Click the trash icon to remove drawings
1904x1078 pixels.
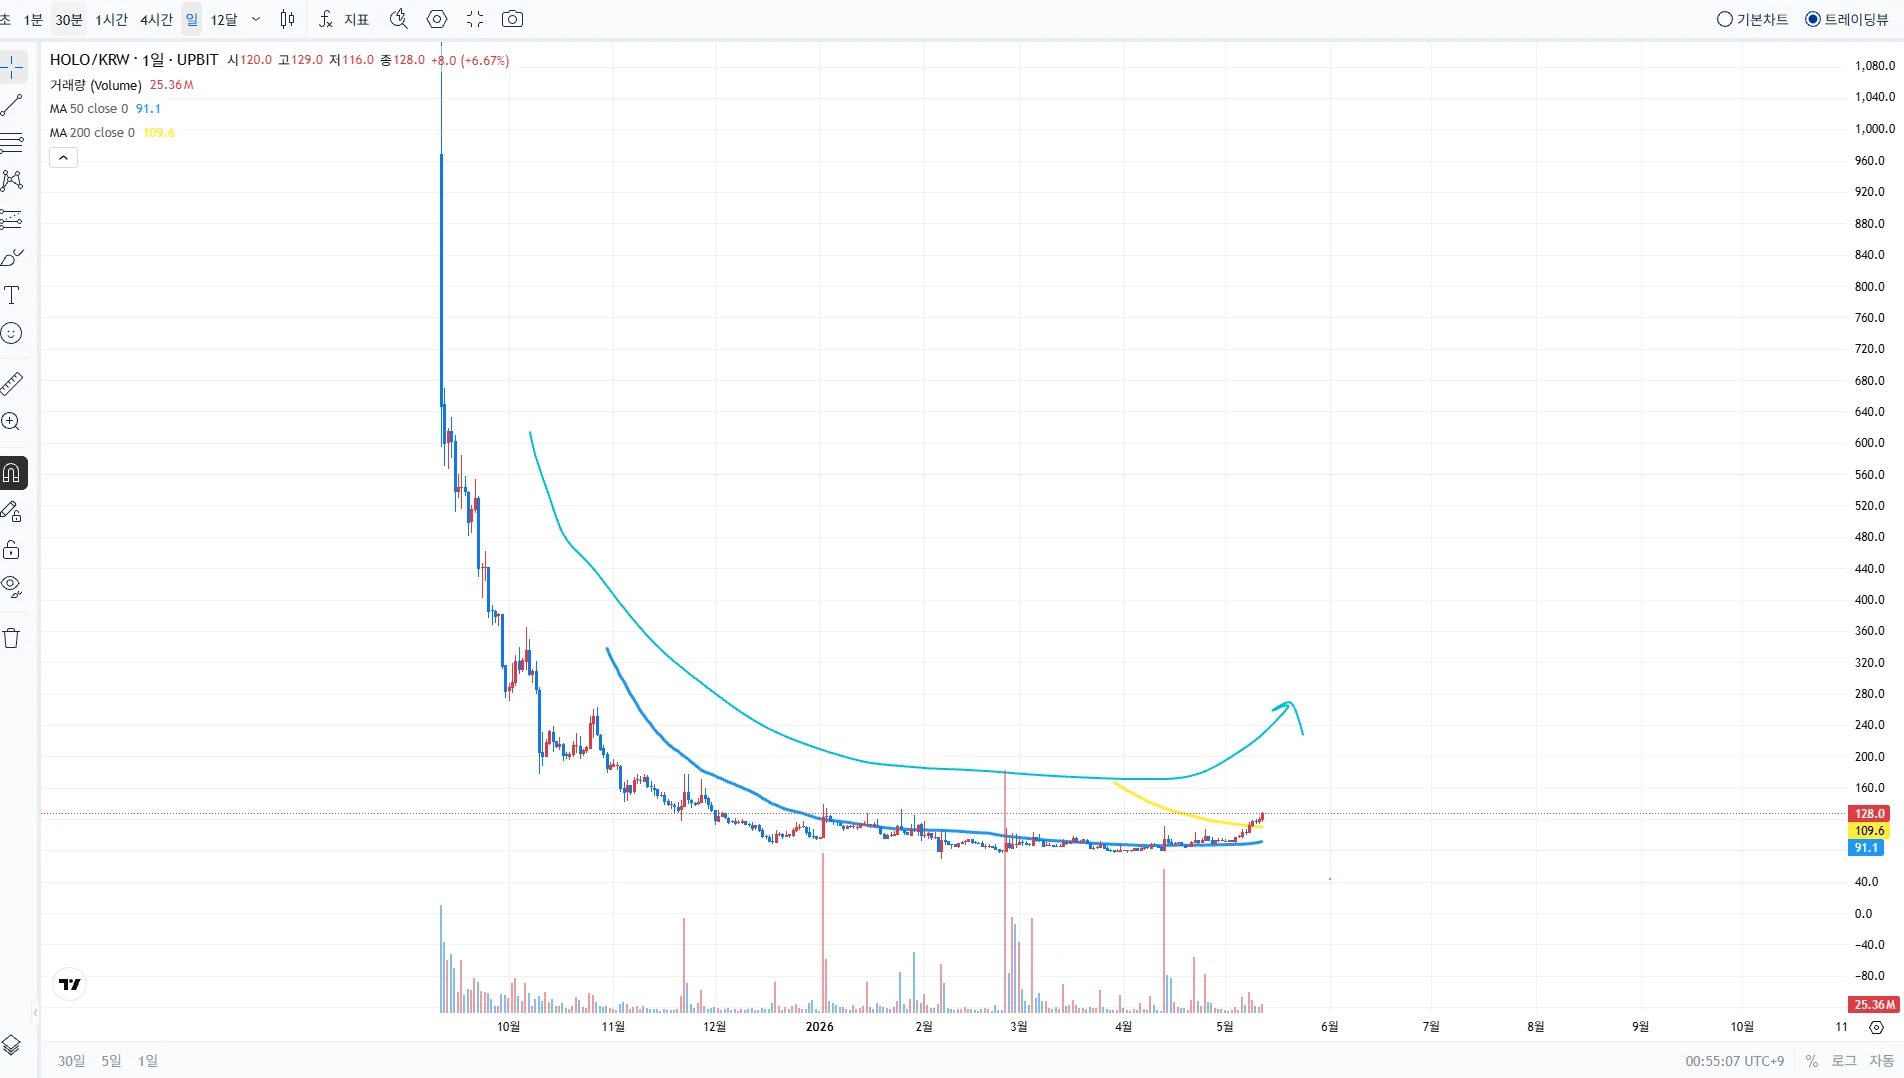12,638
